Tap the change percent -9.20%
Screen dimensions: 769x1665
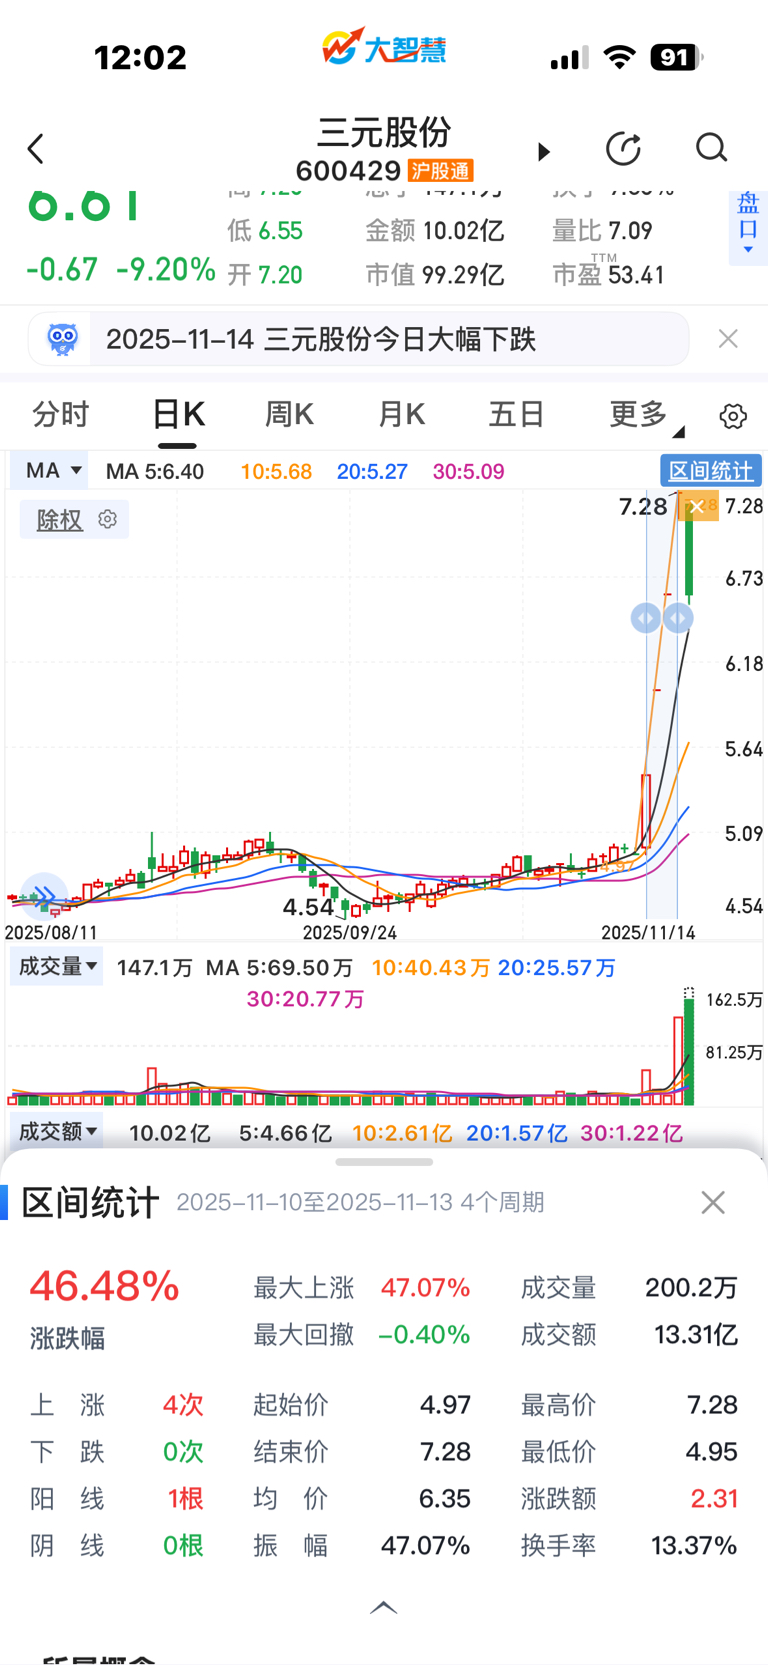click(166, 270)
